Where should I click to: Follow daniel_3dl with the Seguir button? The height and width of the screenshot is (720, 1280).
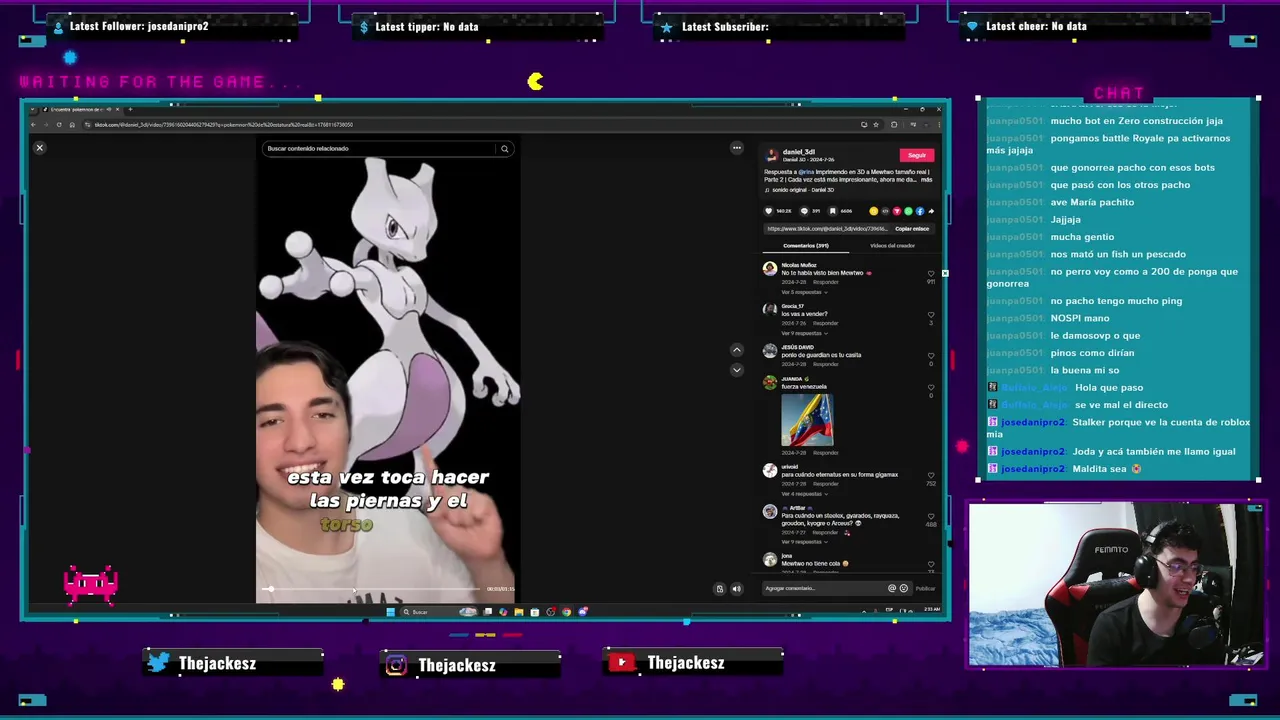click(x=917, y=155)
